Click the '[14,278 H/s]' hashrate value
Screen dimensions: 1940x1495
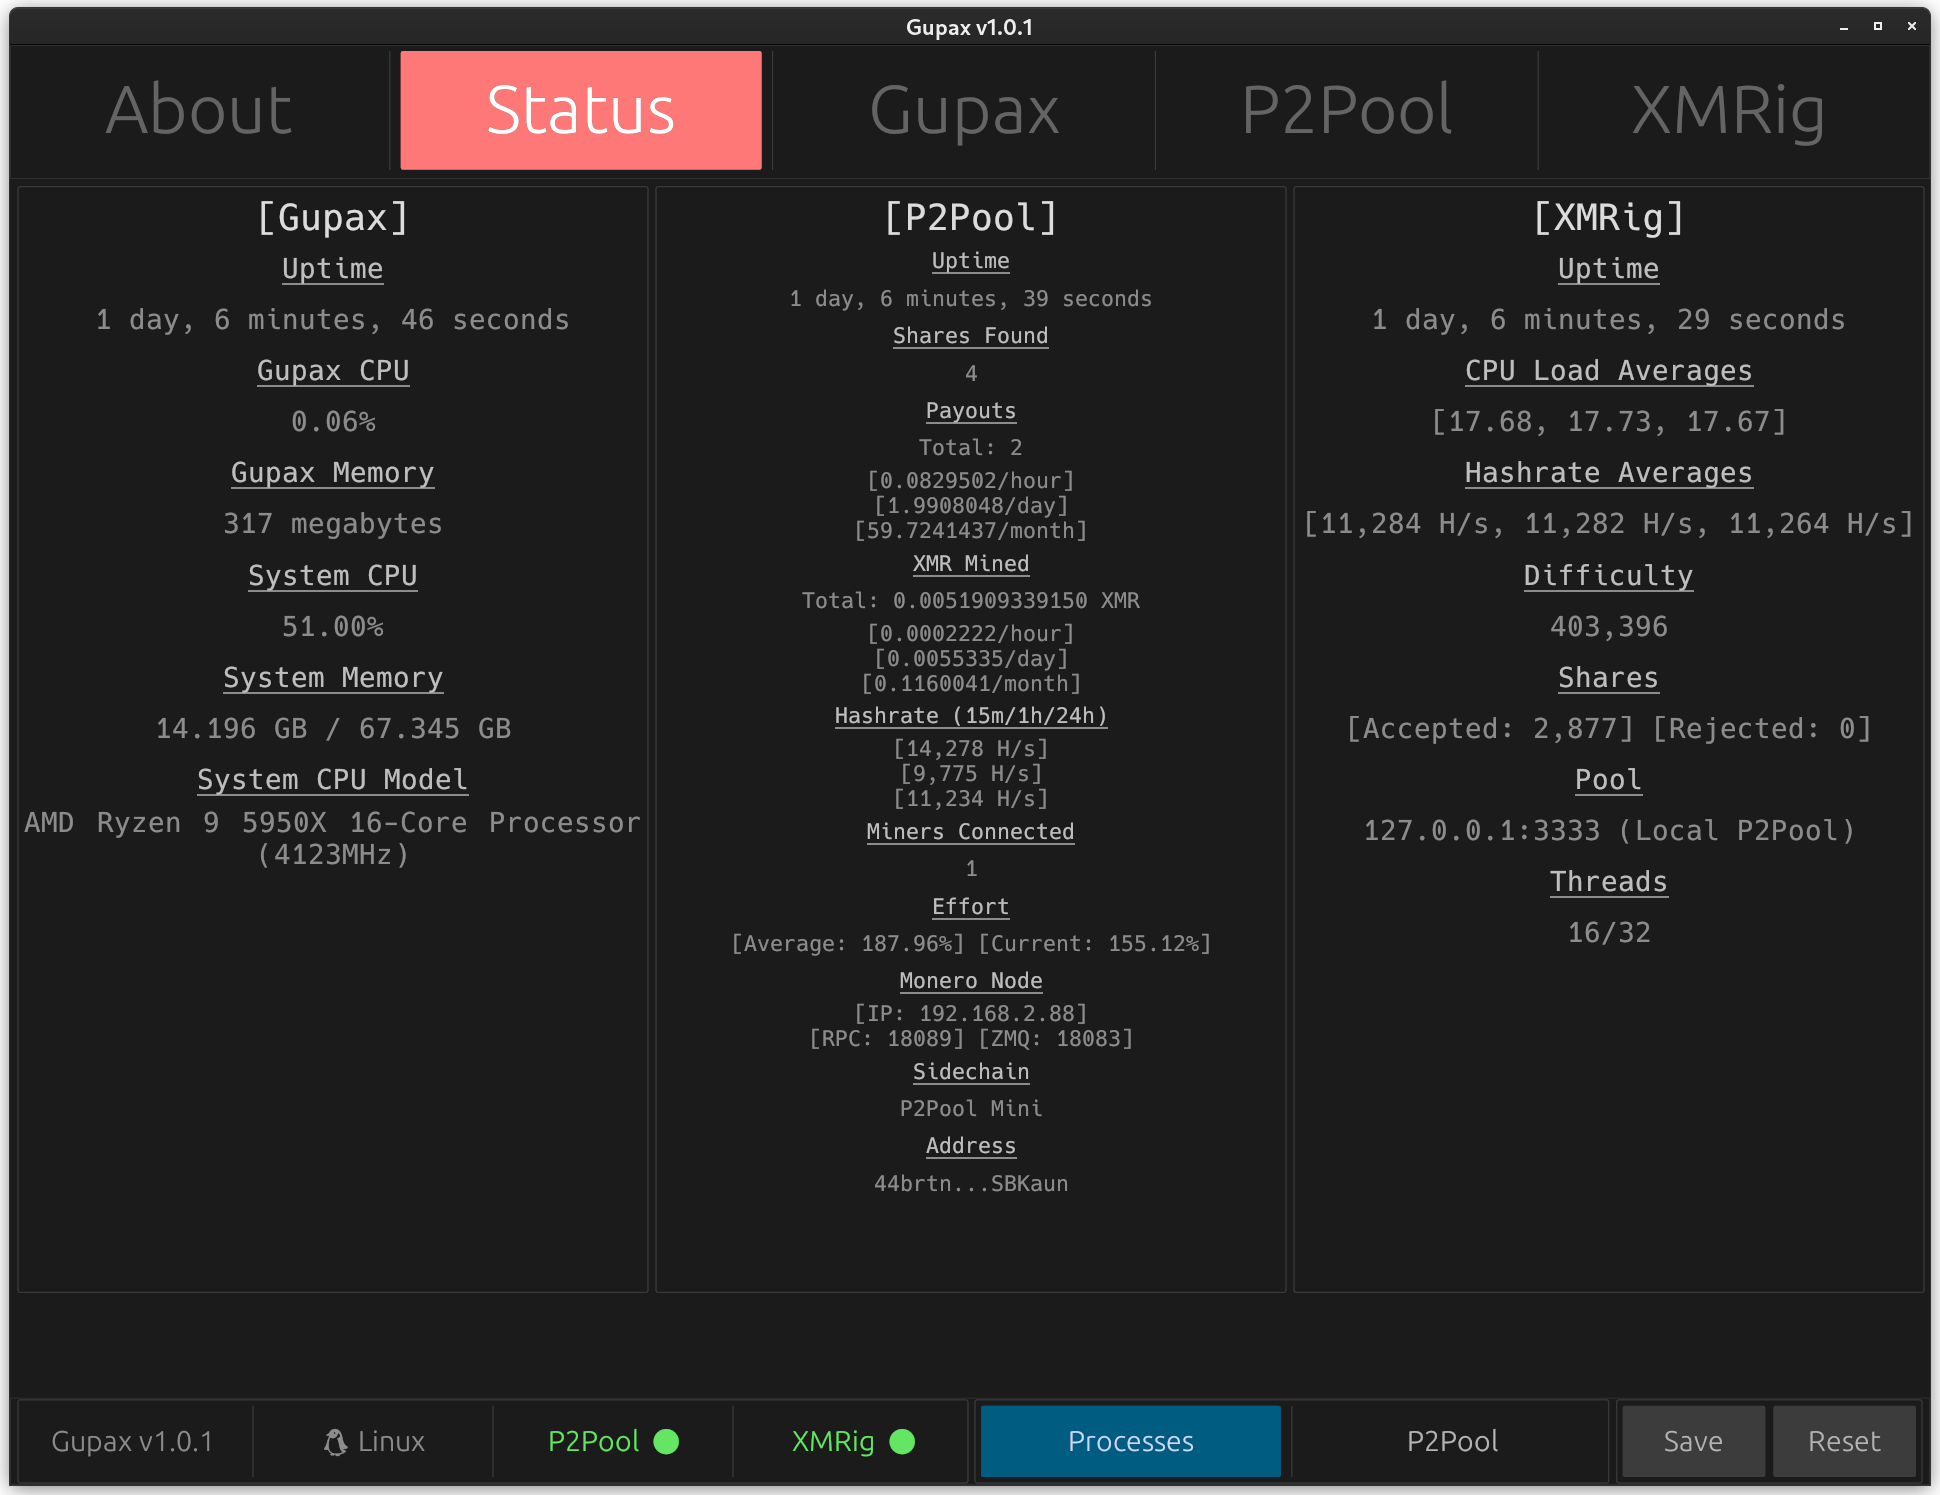coord(971,748)
